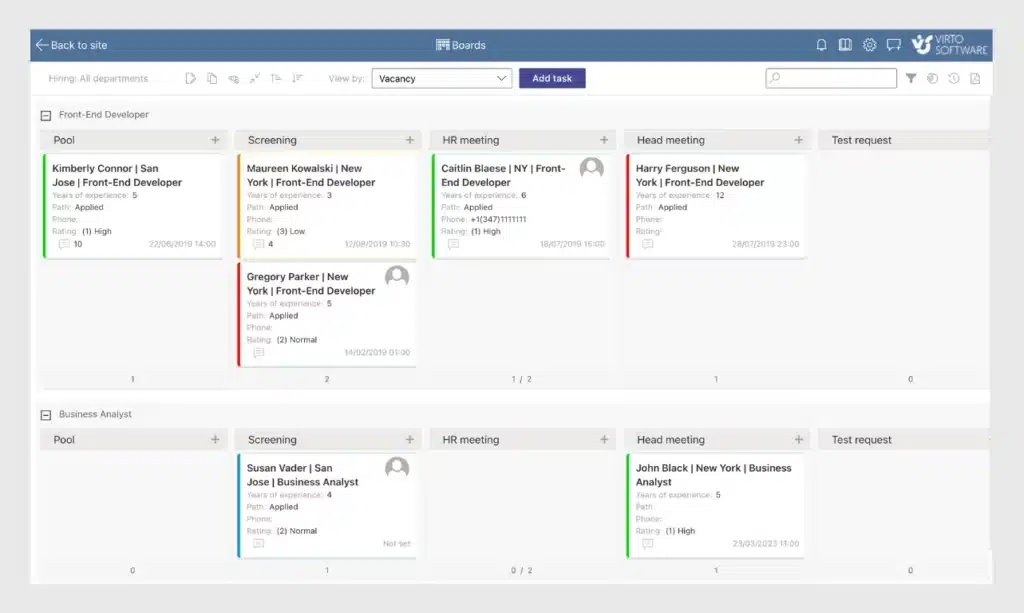Add card to Front-End Developer Screening column
Viewport: 1024px width, 613px height.
[409, 140]
